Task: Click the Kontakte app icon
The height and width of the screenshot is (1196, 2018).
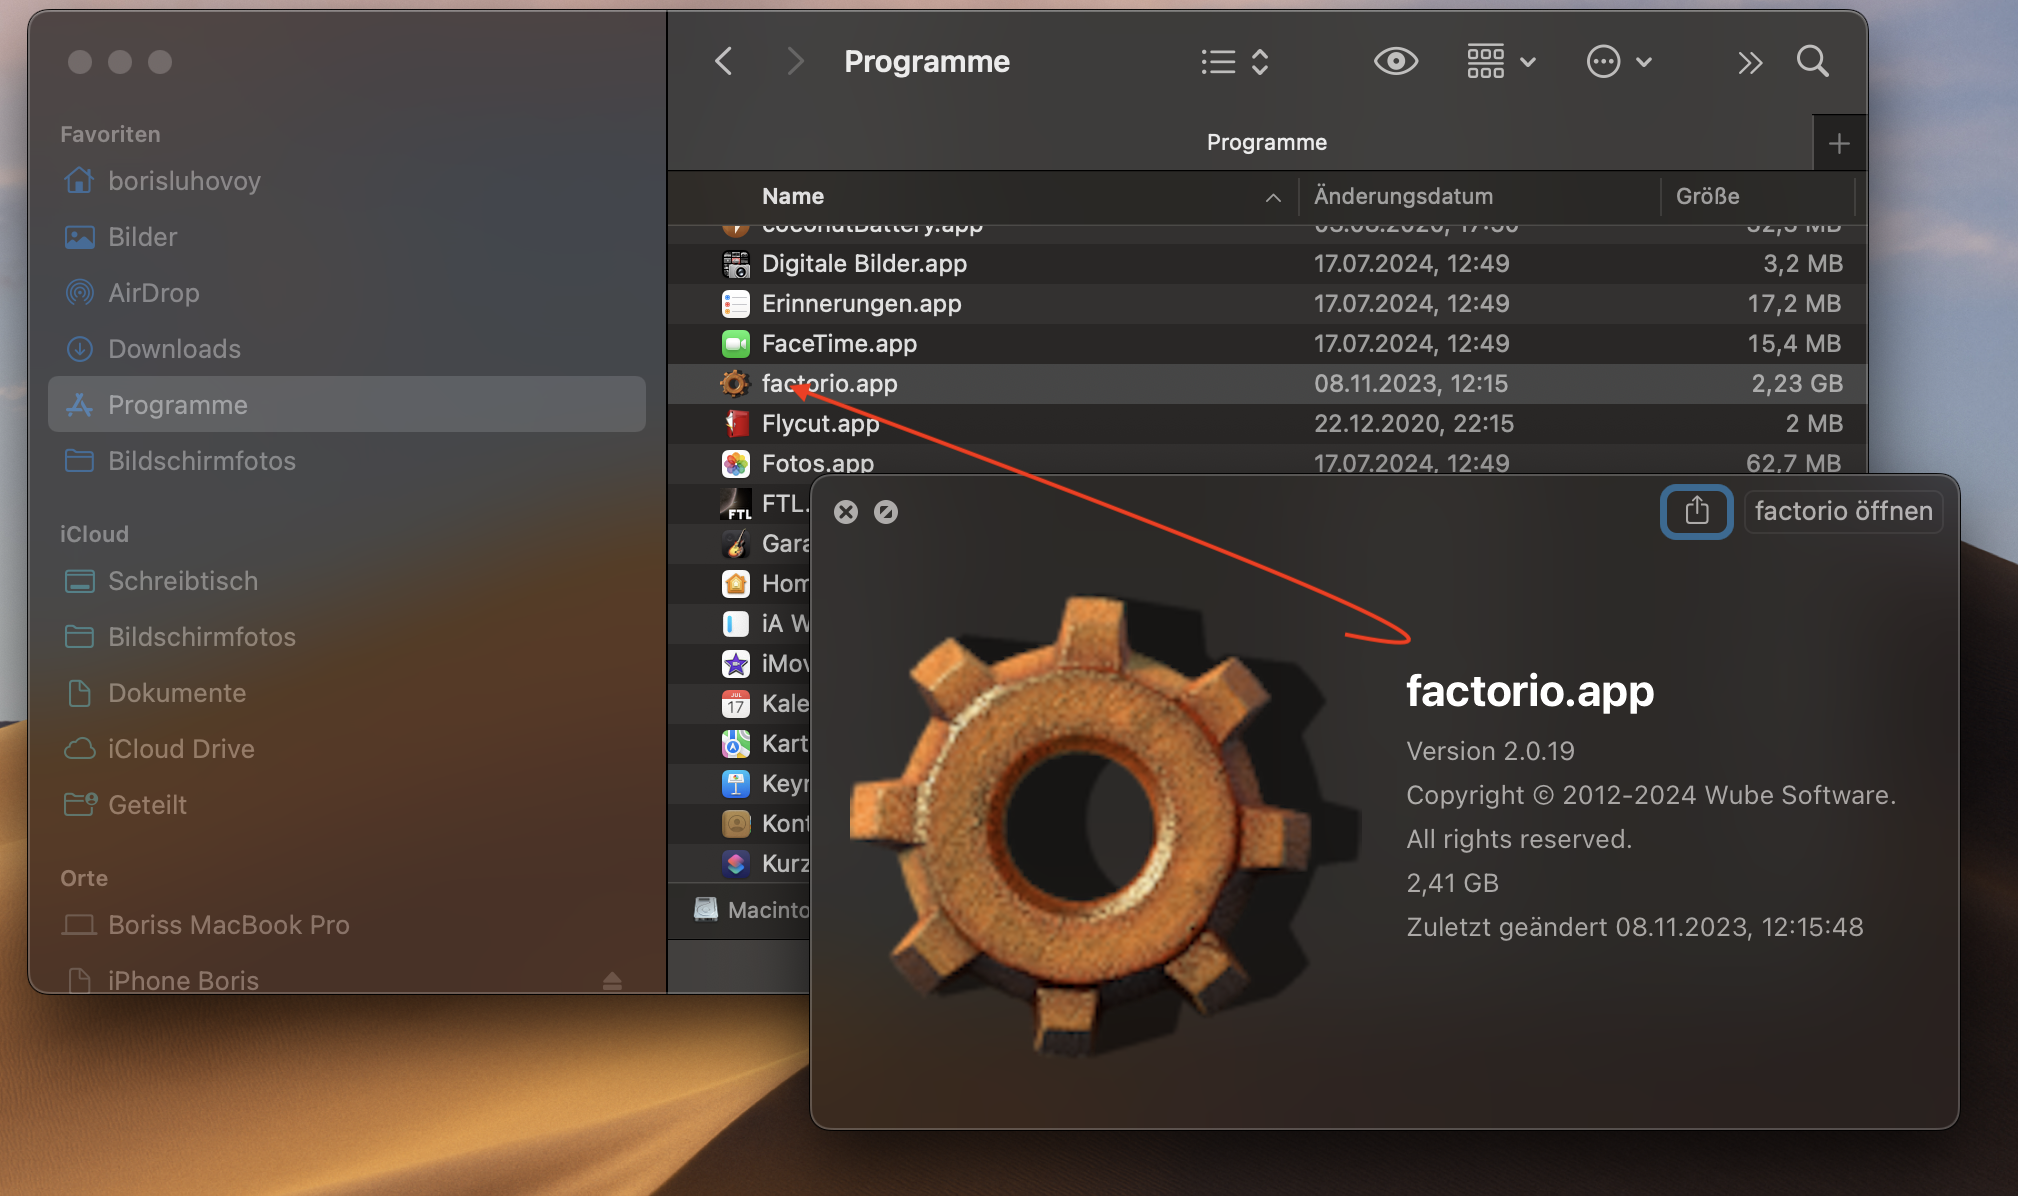Action: 736,824
